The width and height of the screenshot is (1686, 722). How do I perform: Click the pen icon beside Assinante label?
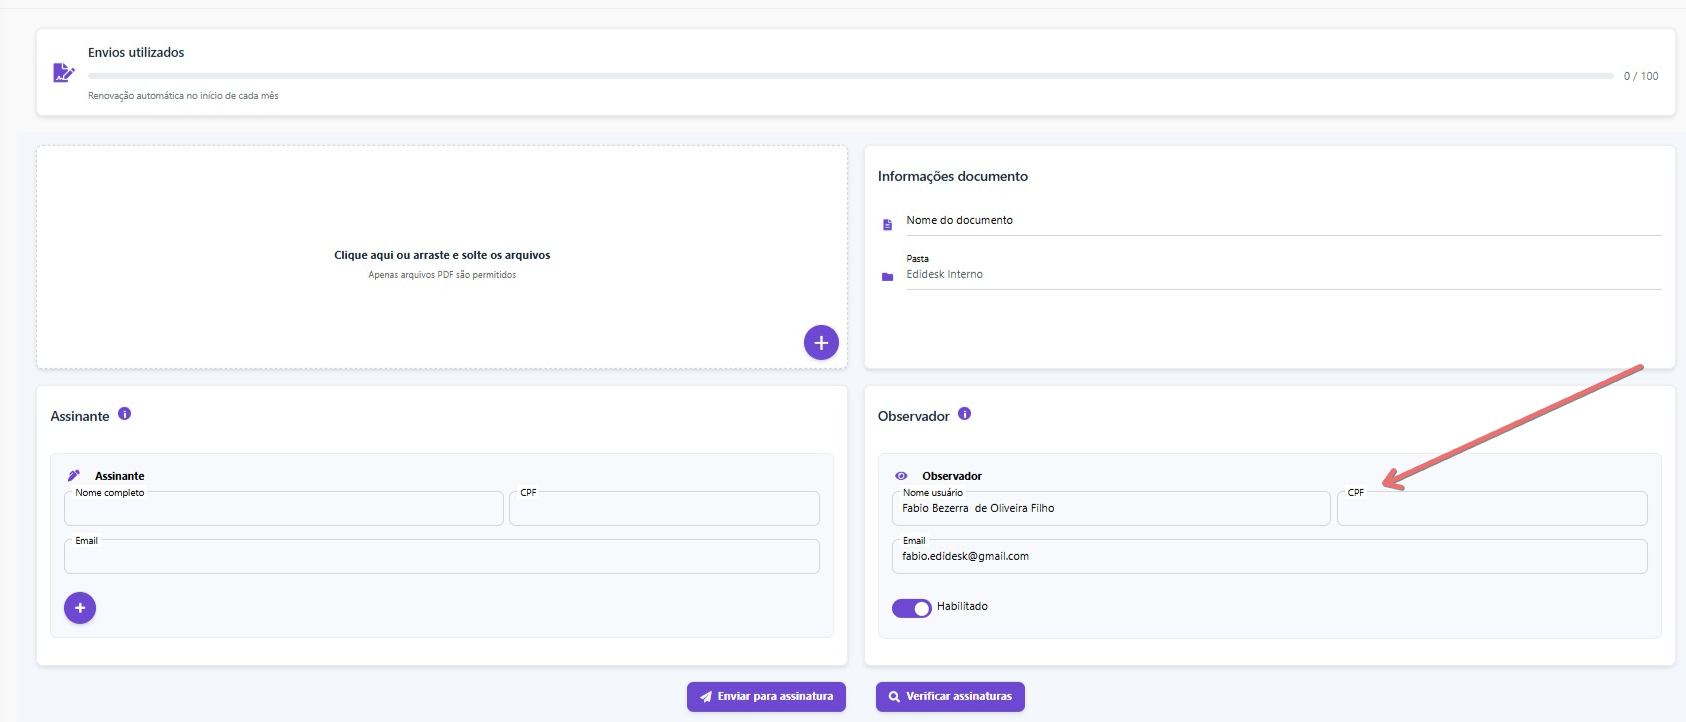coord(74,476)
